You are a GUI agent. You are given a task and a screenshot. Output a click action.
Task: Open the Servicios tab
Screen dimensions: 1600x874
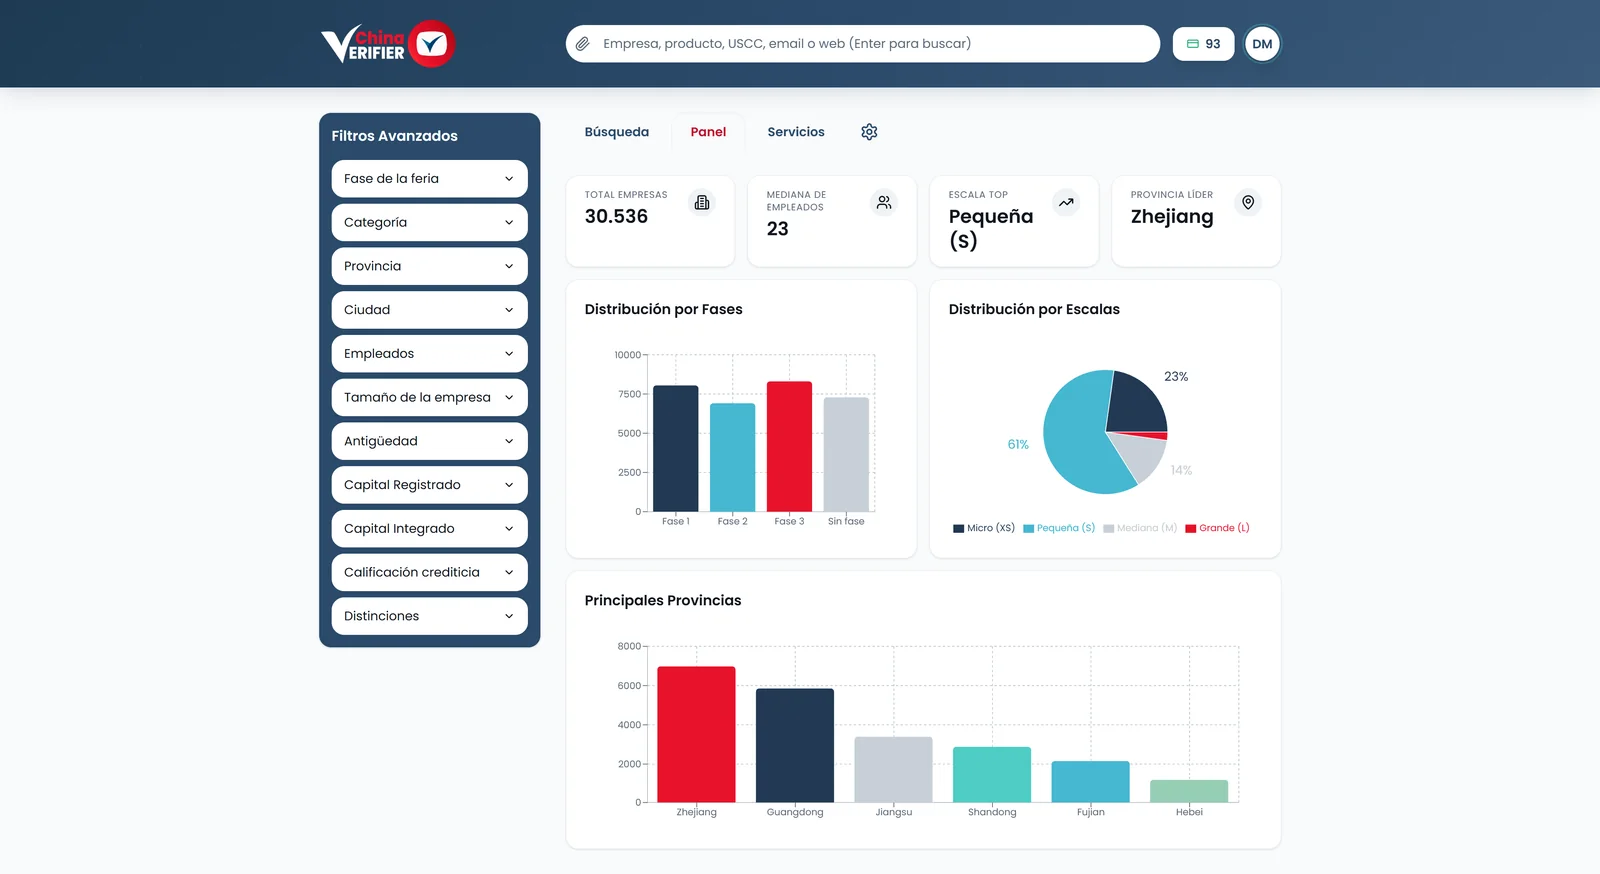click(796, 132)
